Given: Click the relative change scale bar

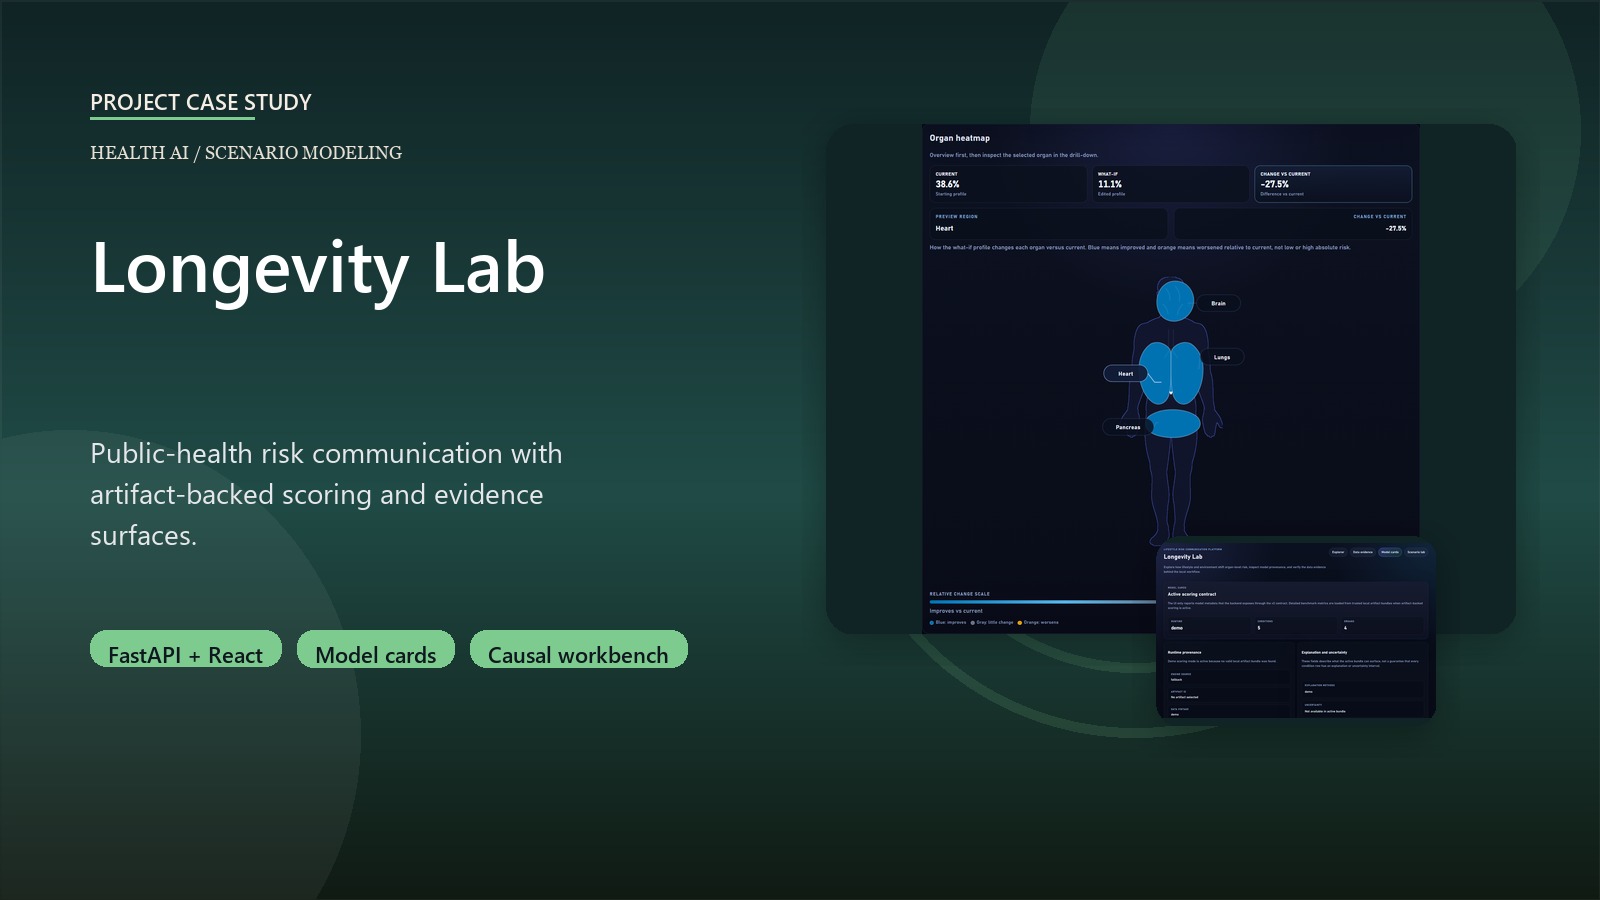Looking at the screenshot, I should click(x=1043, y=602).
